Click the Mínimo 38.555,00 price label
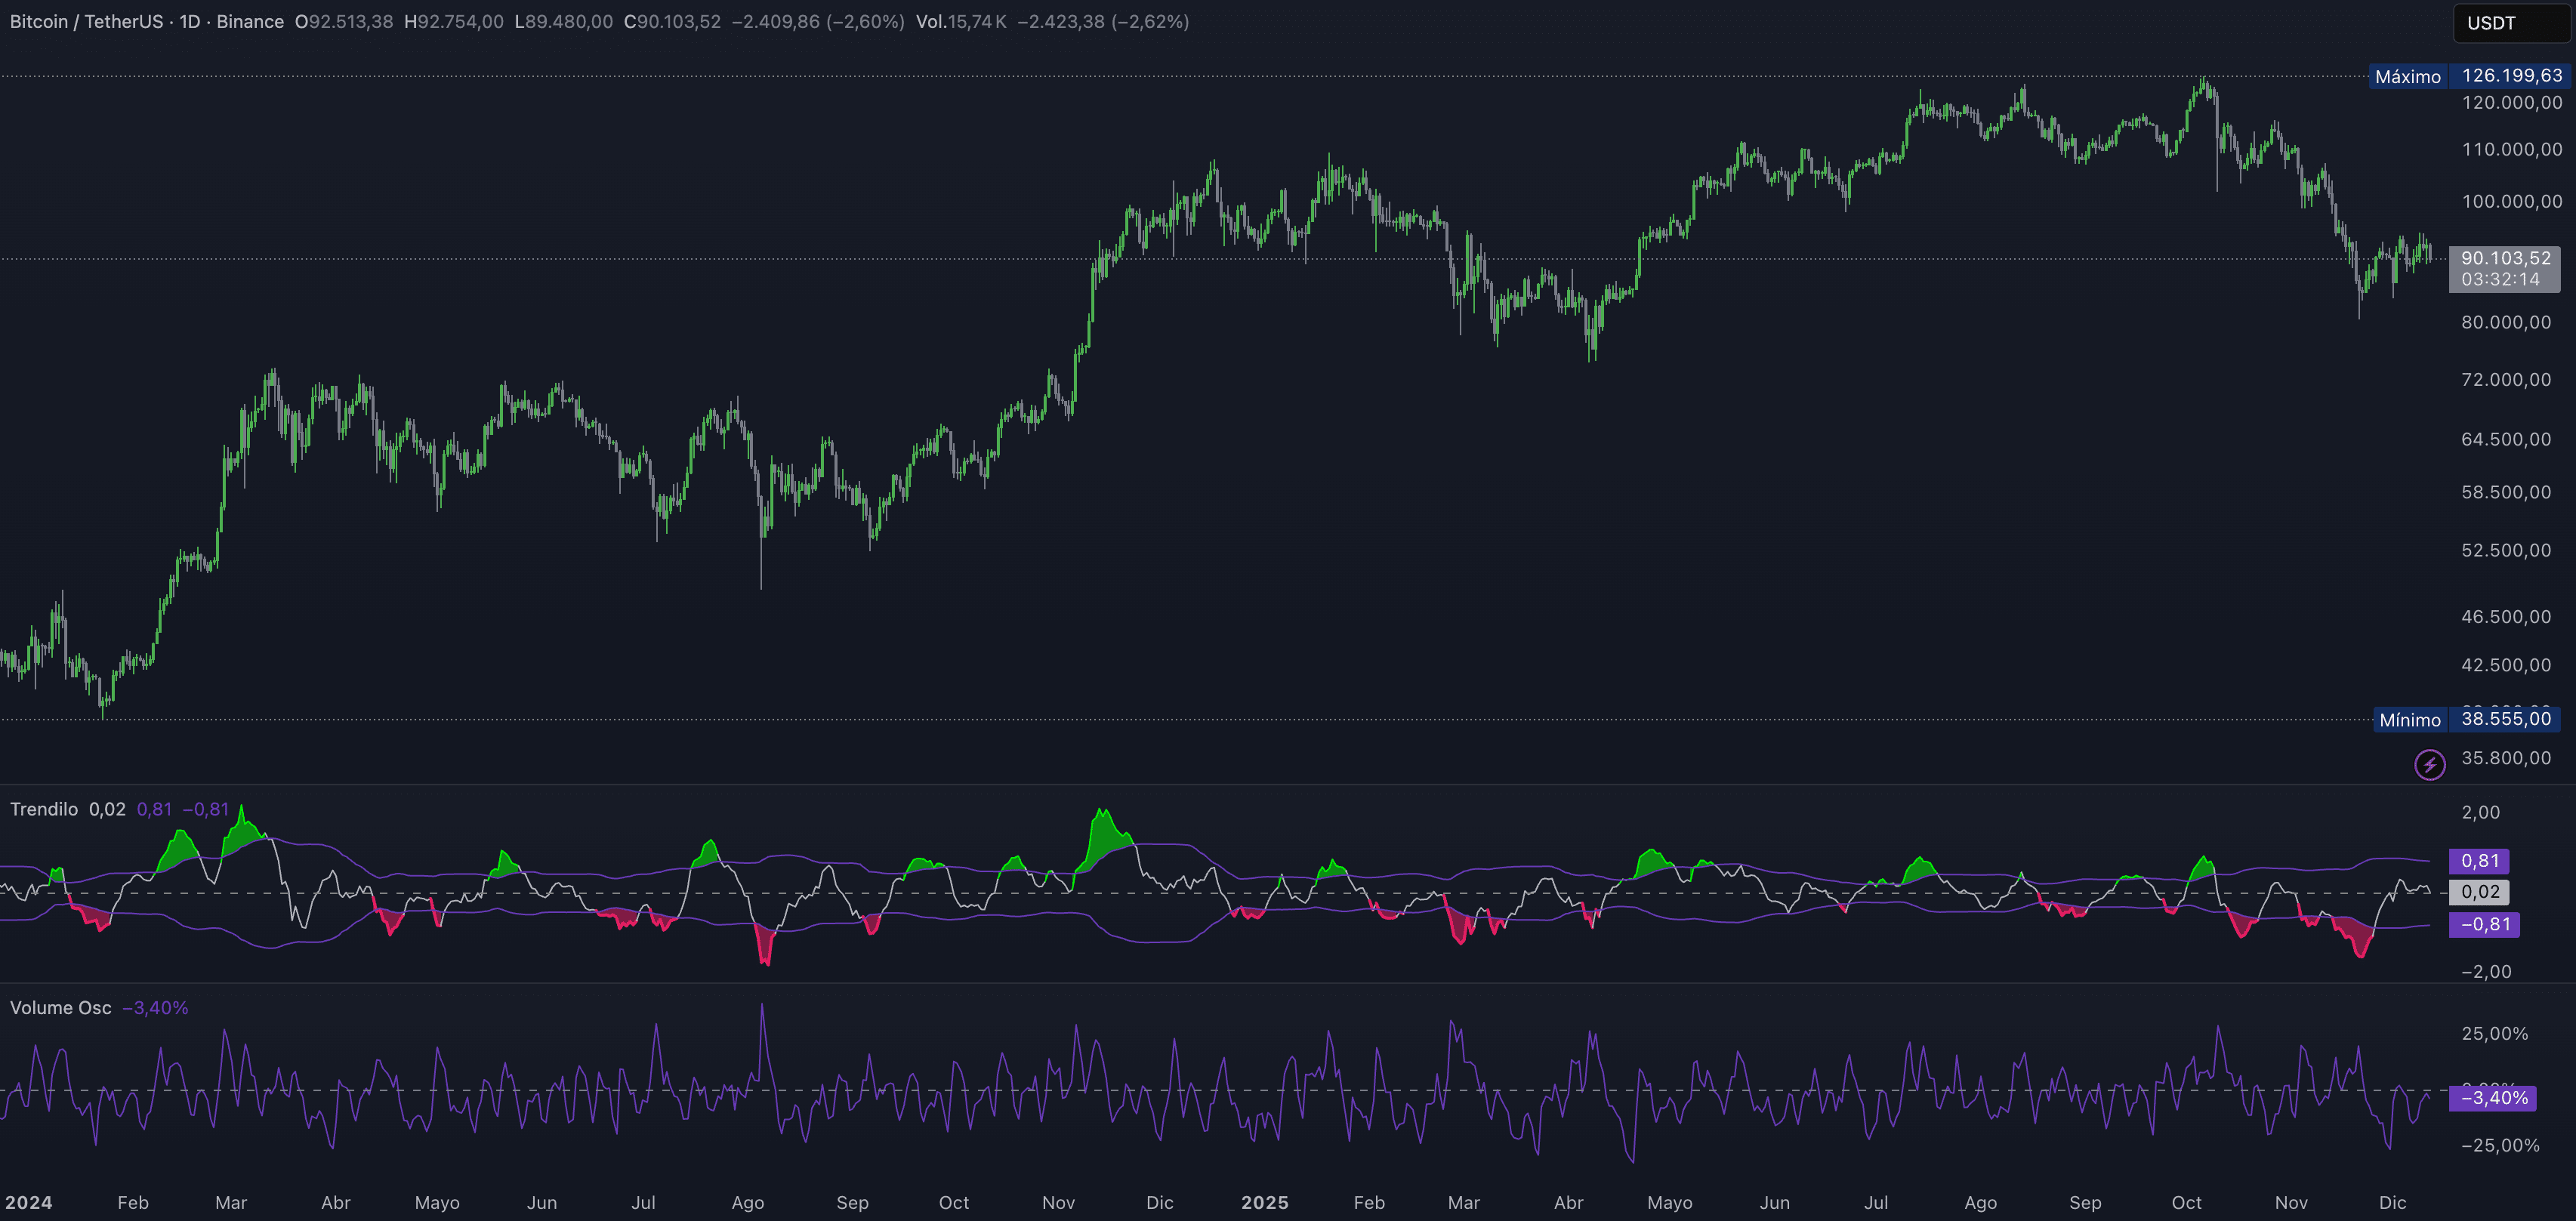 [x=2466, y=719]
